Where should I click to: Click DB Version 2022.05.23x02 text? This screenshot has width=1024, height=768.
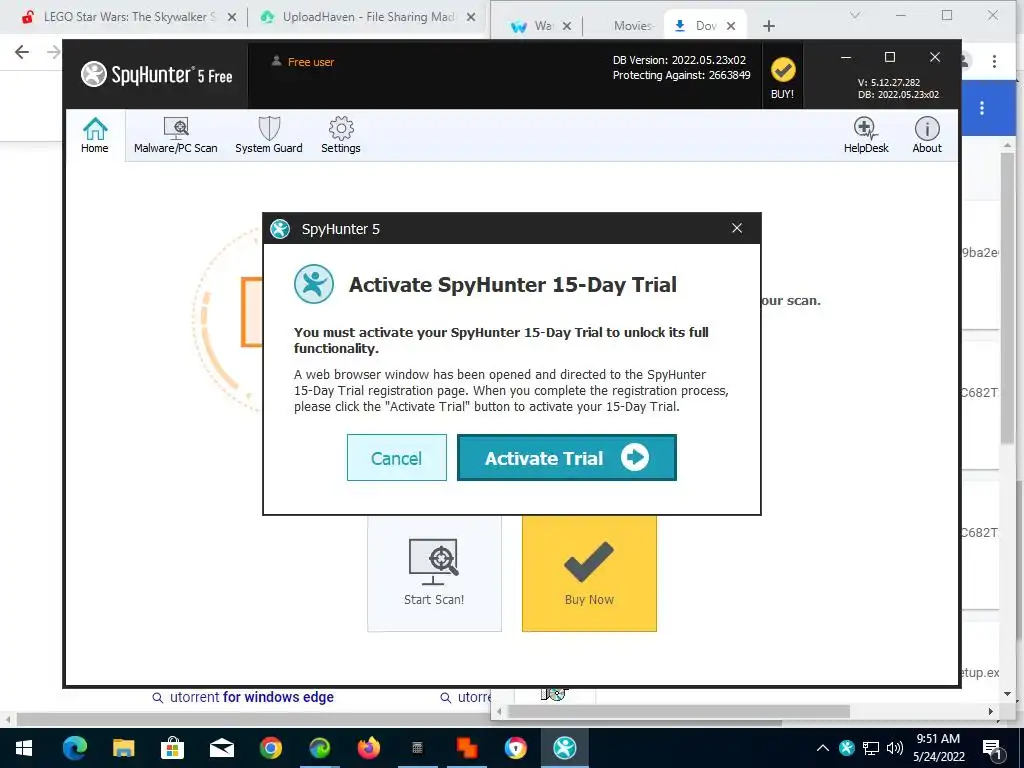679,60
